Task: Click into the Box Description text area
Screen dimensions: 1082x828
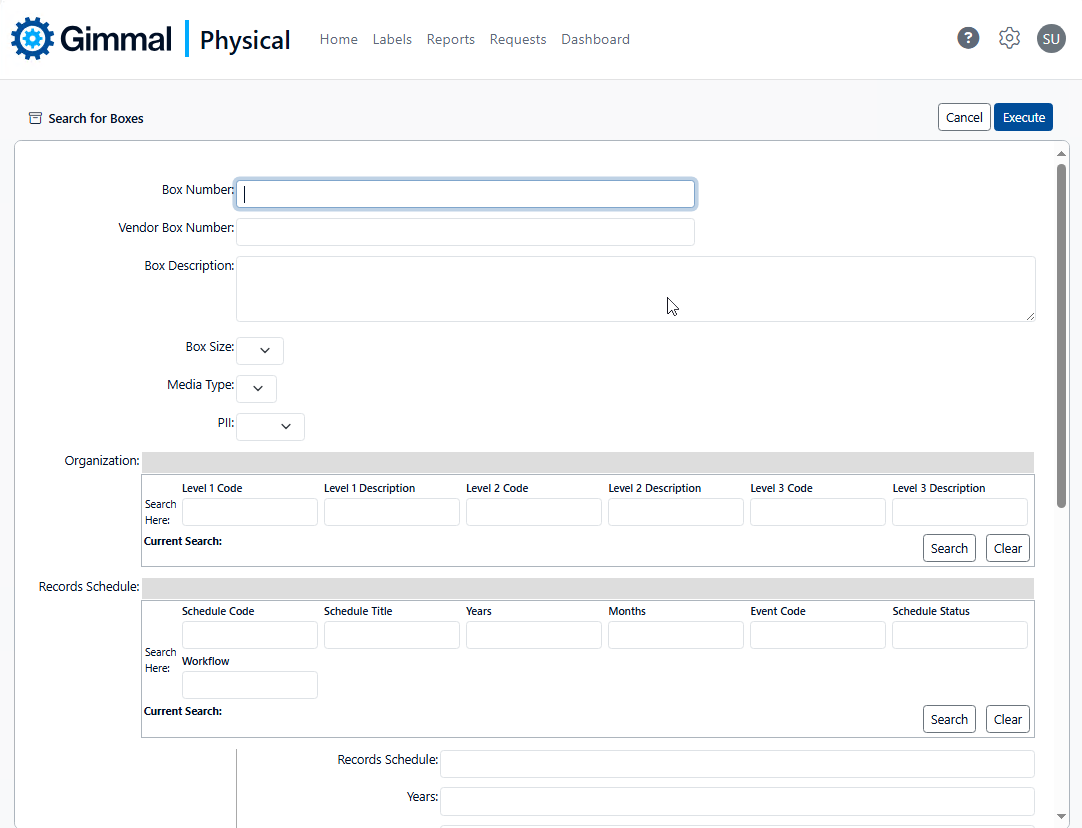Action: tap(635, 289)
